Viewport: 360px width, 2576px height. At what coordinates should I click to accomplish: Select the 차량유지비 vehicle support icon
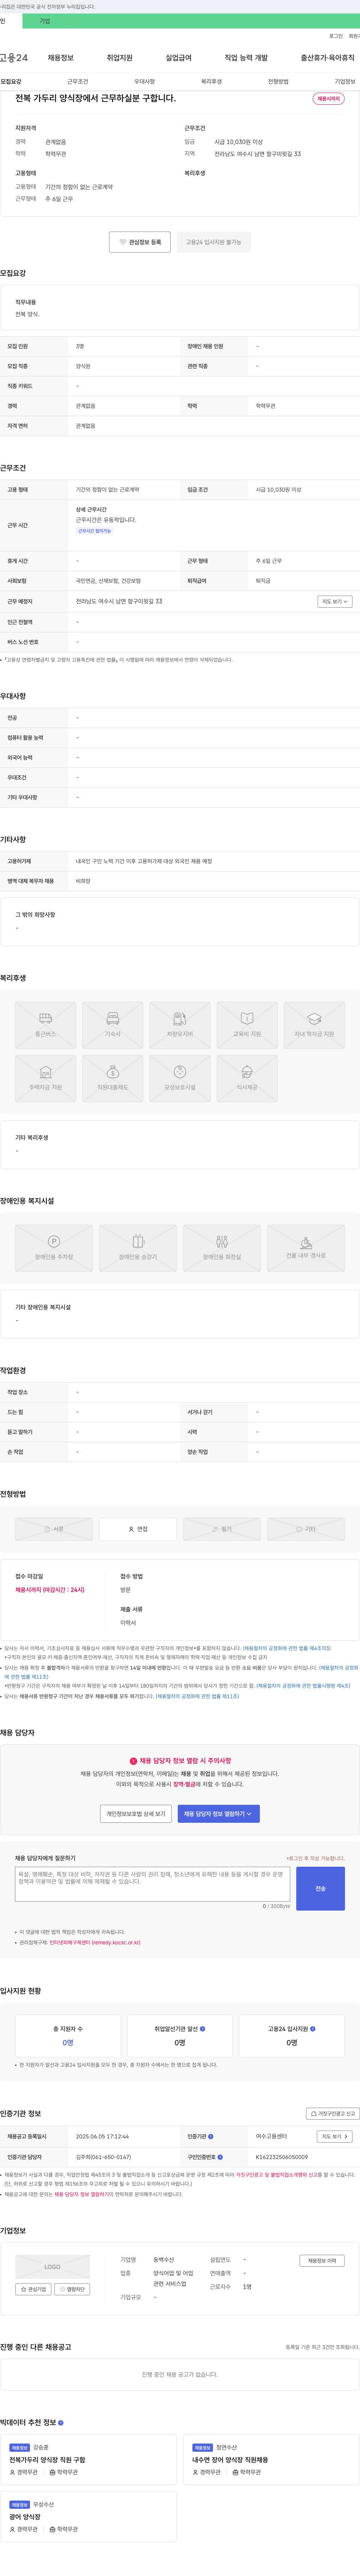180,1024
